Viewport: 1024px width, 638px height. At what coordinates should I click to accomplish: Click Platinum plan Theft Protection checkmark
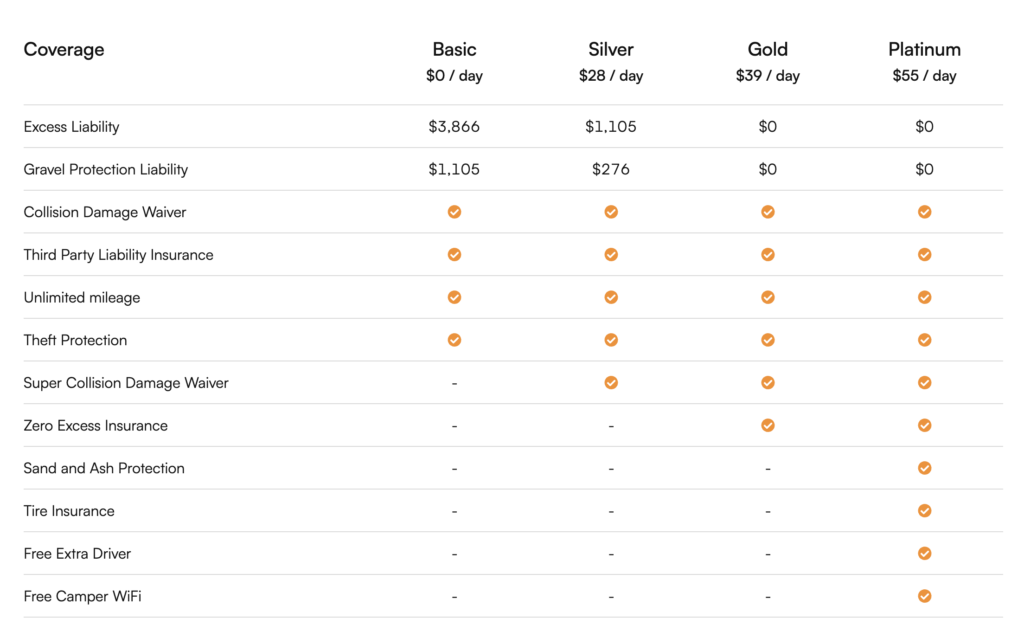point(925,340)
